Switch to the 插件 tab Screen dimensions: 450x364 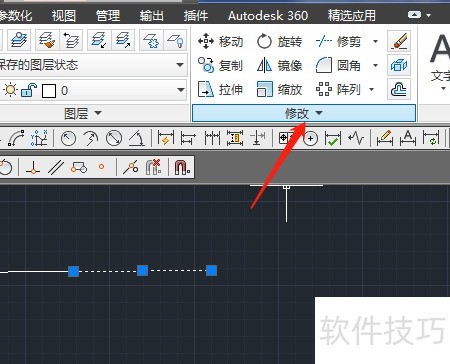pyautogui.click(x=195, y=15)
